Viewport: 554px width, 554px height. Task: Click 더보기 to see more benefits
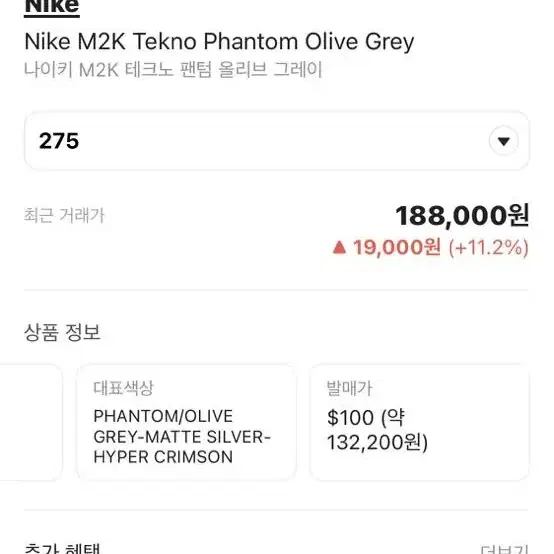[504, 549]
